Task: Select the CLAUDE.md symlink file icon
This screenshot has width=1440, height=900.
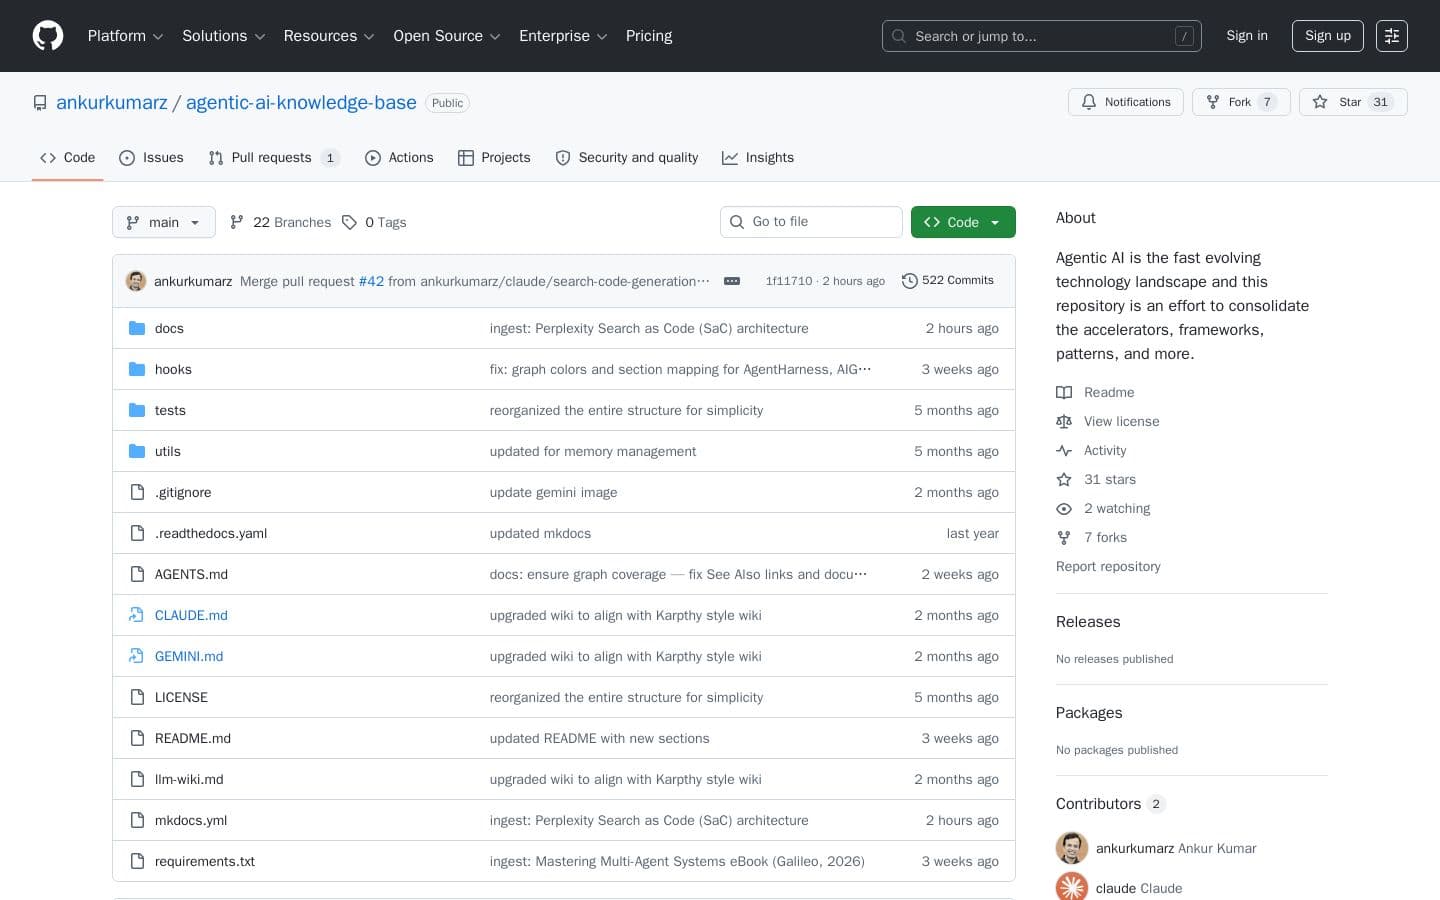Action: coord(137,615)
